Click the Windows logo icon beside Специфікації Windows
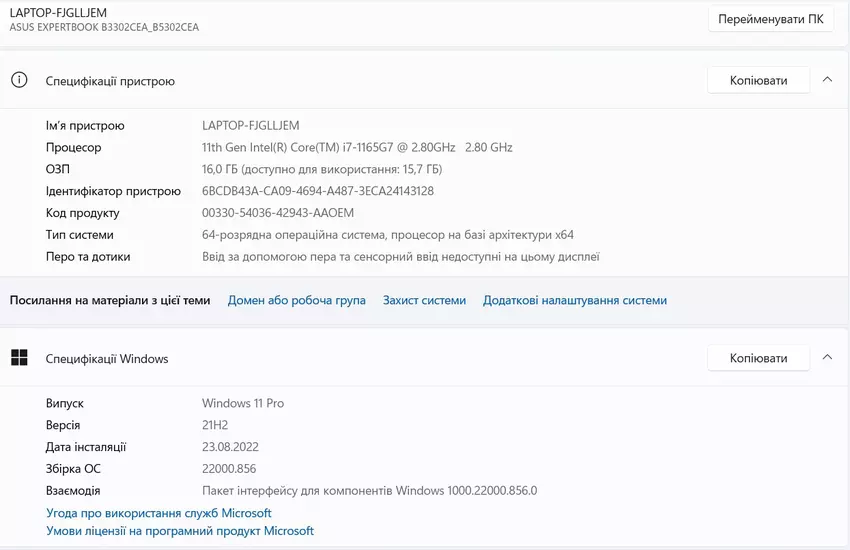Image resolution: width=850 pixels, height=550 pixels. (19, 358)
